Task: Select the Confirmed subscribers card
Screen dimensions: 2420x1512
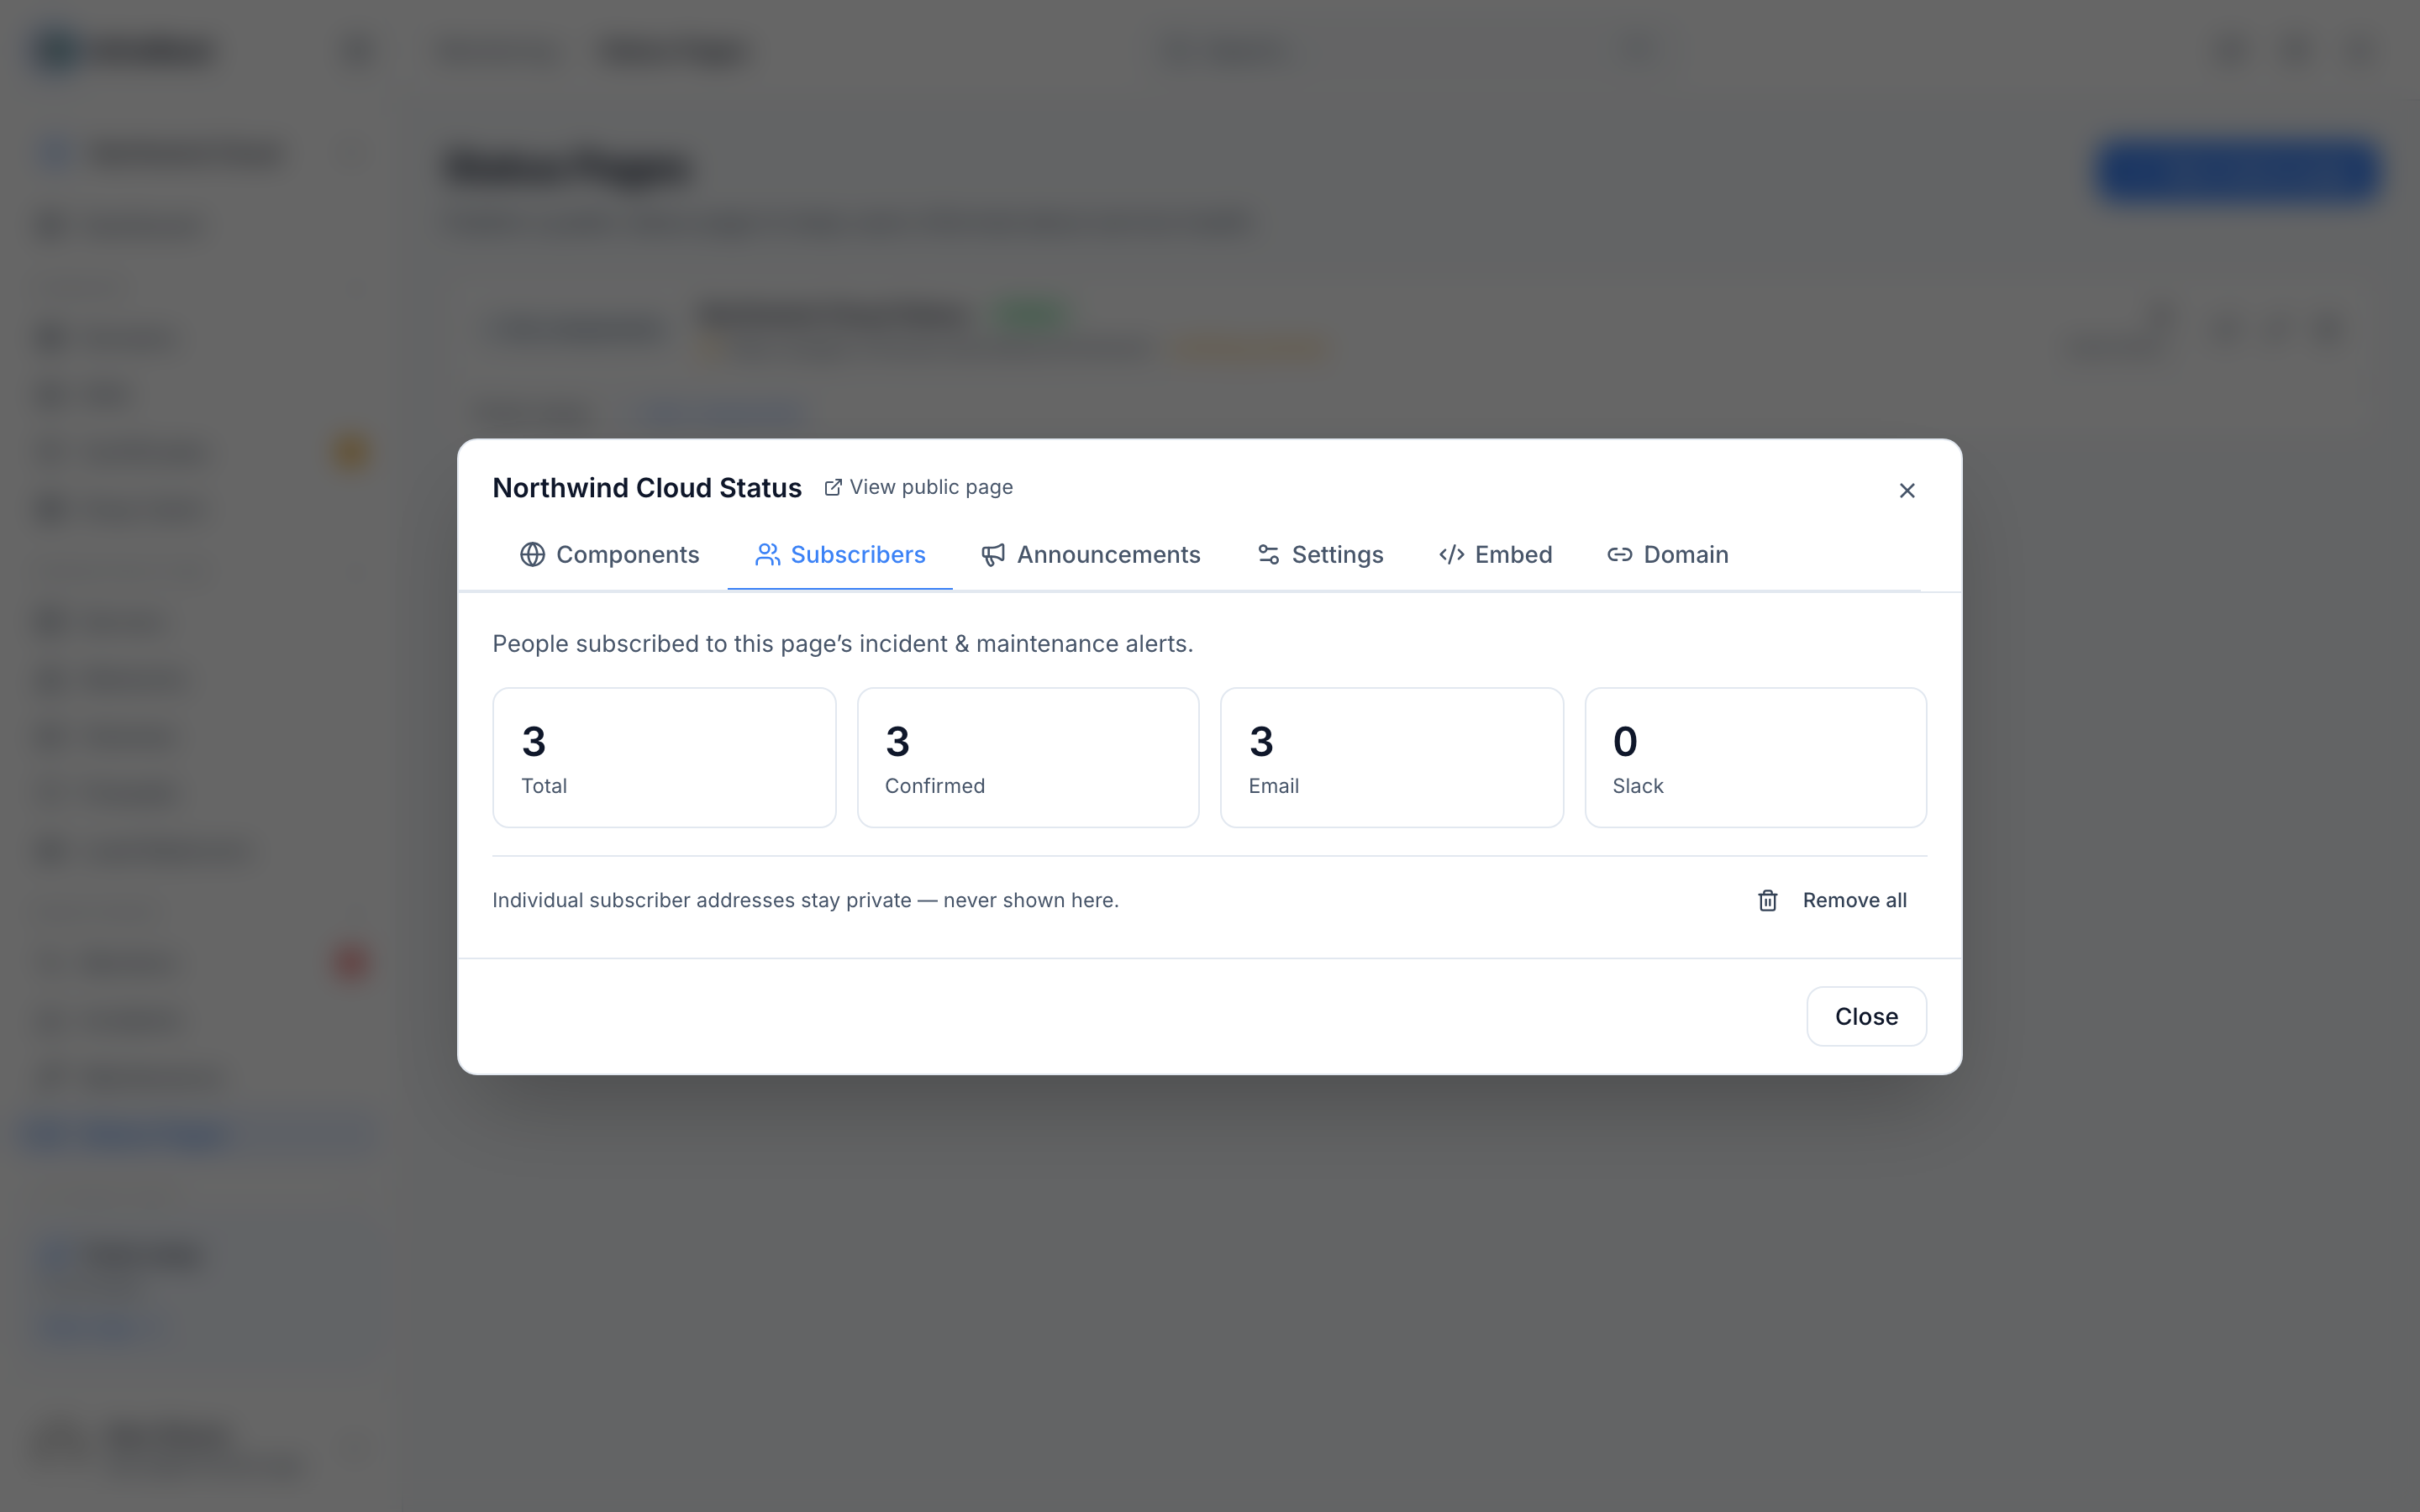Action: 1028,757
